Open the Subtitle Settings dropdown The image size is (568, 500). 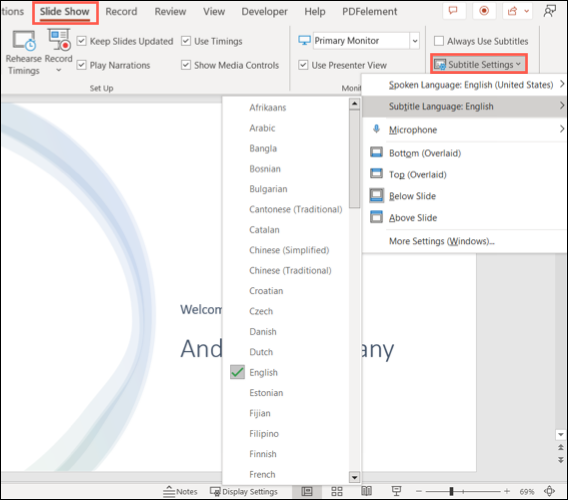point(478,64)
